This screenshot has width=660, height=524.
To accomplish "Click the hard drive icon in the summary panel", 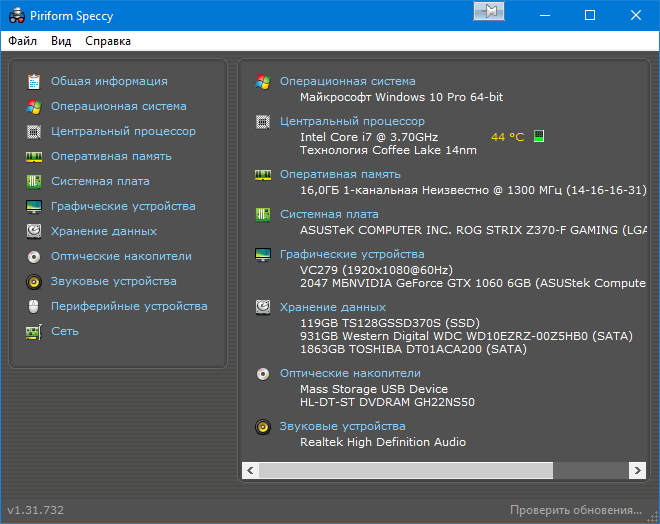I will pyautogui.click(x=263, y=307).
